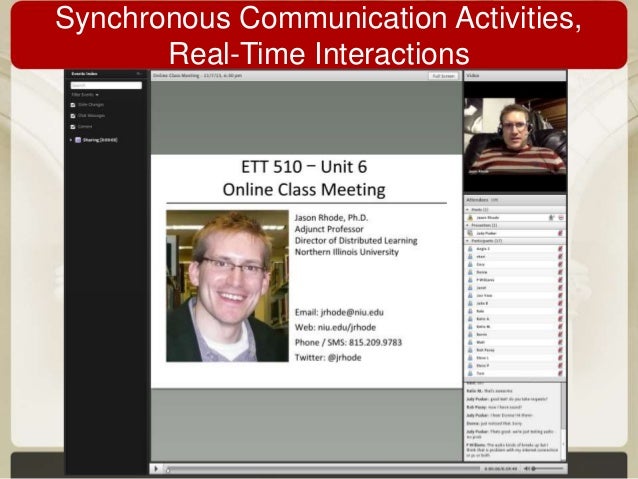Click muted mic icon on Judy Pusker's row
638x479 pixels.
click(x=560, y=233)
